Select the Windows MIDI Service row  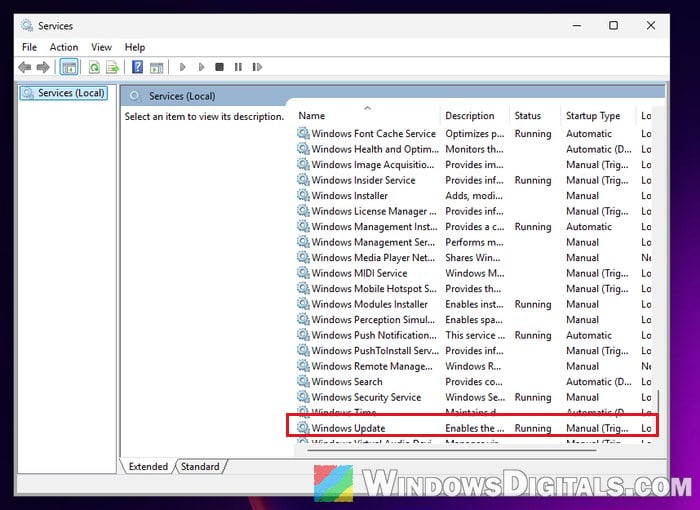[474, 273]
